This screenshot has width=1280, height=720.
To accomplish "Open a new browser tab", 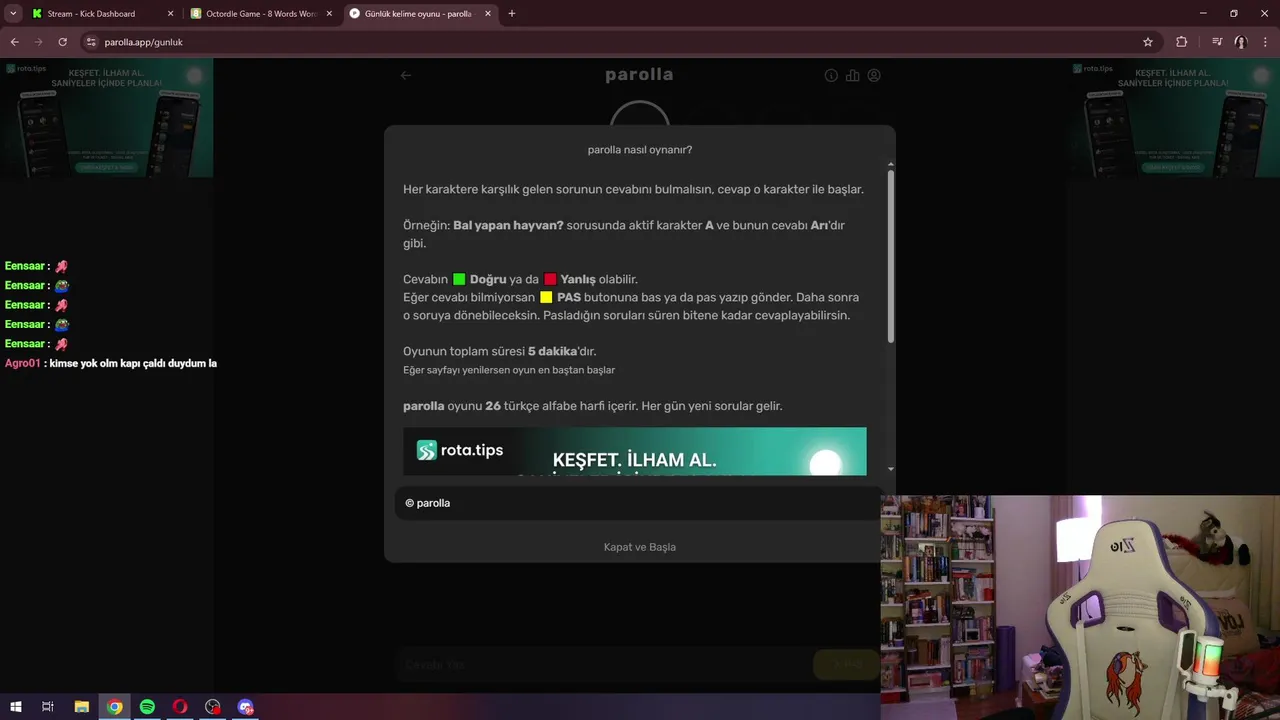I will pyautogui.click(x=512, y=14).
